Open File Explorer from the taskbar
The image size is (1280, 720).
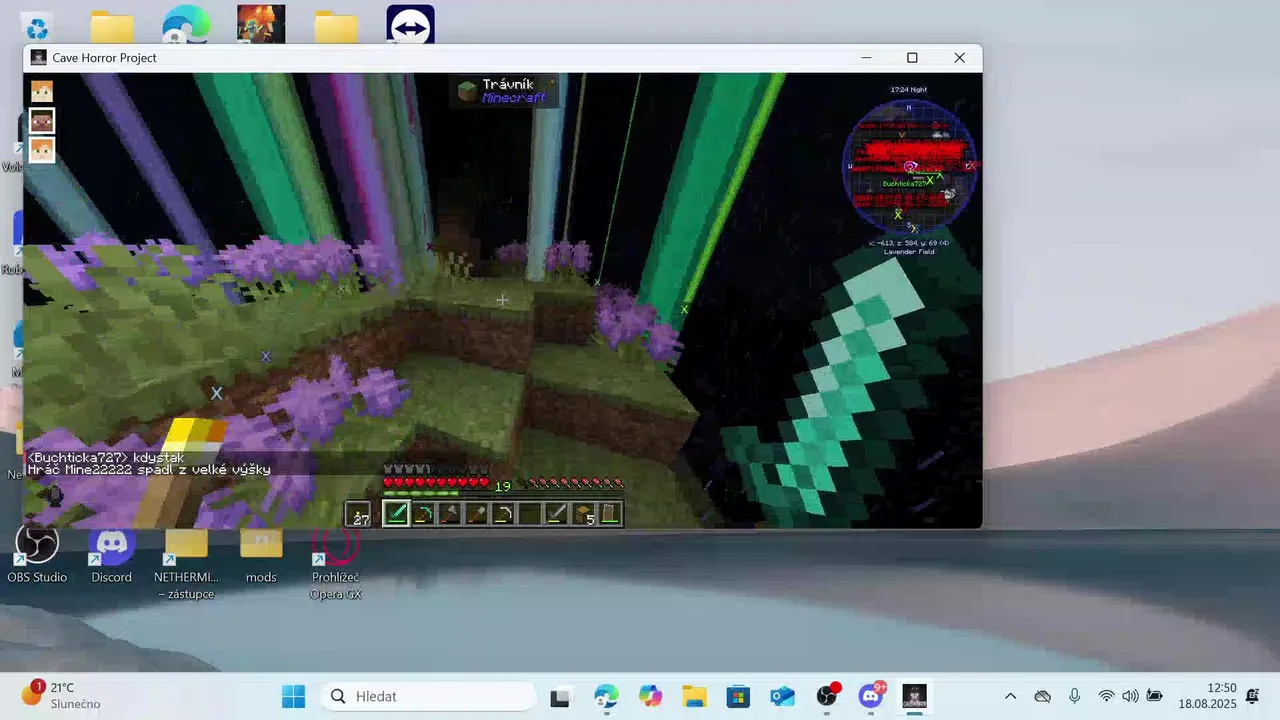pyautogui.click(x=694, y=696)
